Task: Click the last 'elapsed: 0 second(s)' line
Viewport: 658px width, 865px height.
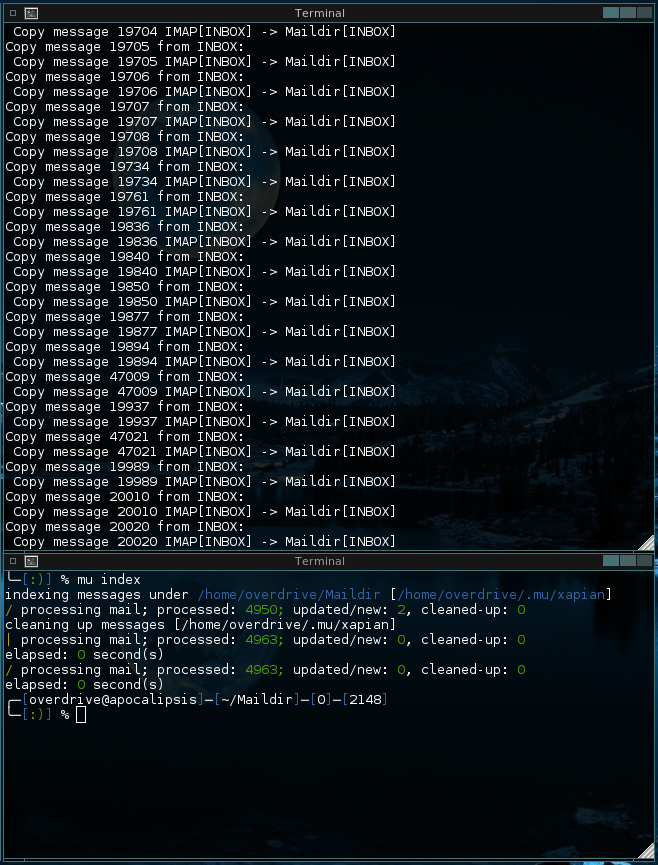Action: [x=84, y=685]
